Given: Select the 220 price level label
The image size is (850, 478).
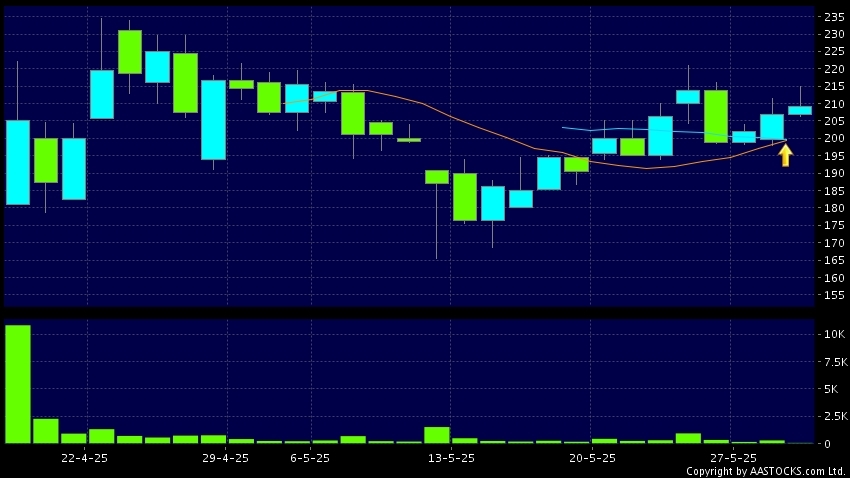Looking at the screenshot, I should [834, 69].
